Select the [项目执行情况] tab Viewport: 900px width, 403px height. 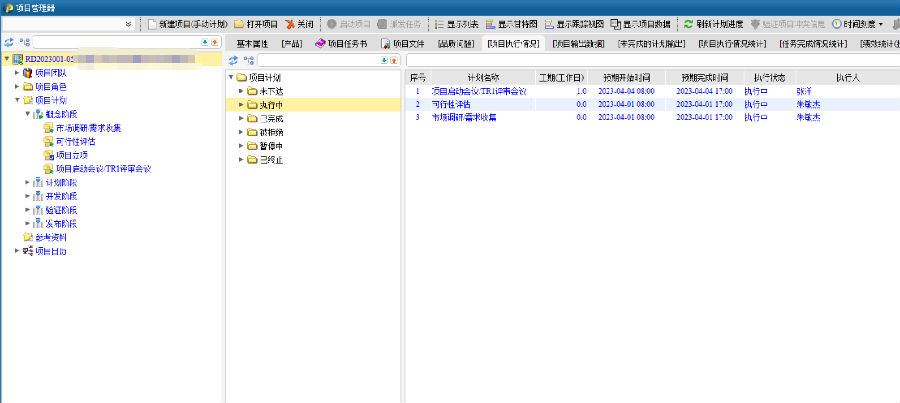513,44
